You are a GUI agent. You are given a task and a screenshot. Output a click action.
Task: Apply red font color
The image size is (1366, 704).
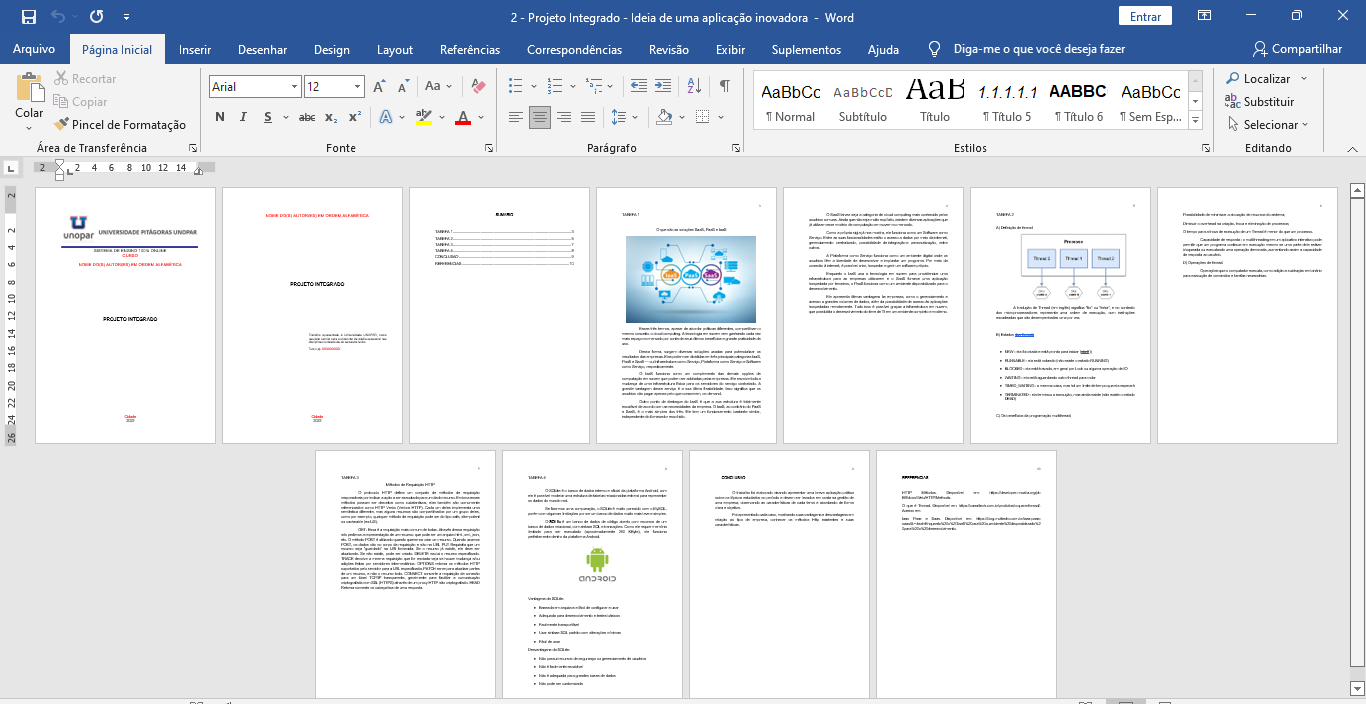click(463, 117)
